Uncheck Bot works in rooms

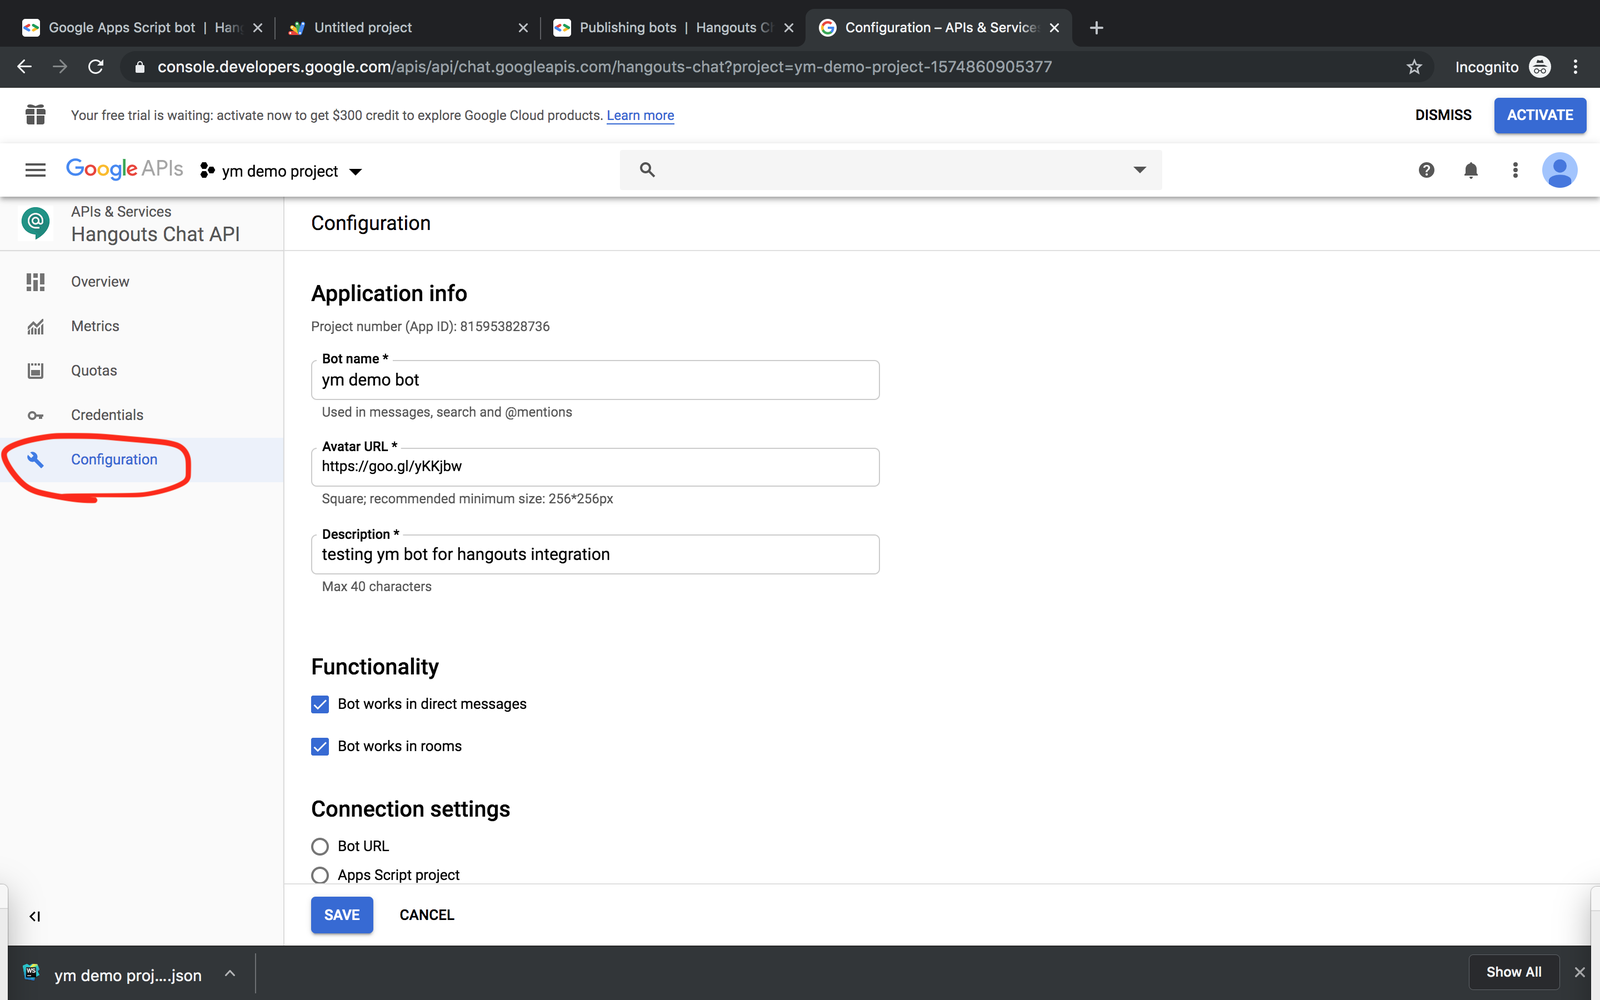click(320, 746)
